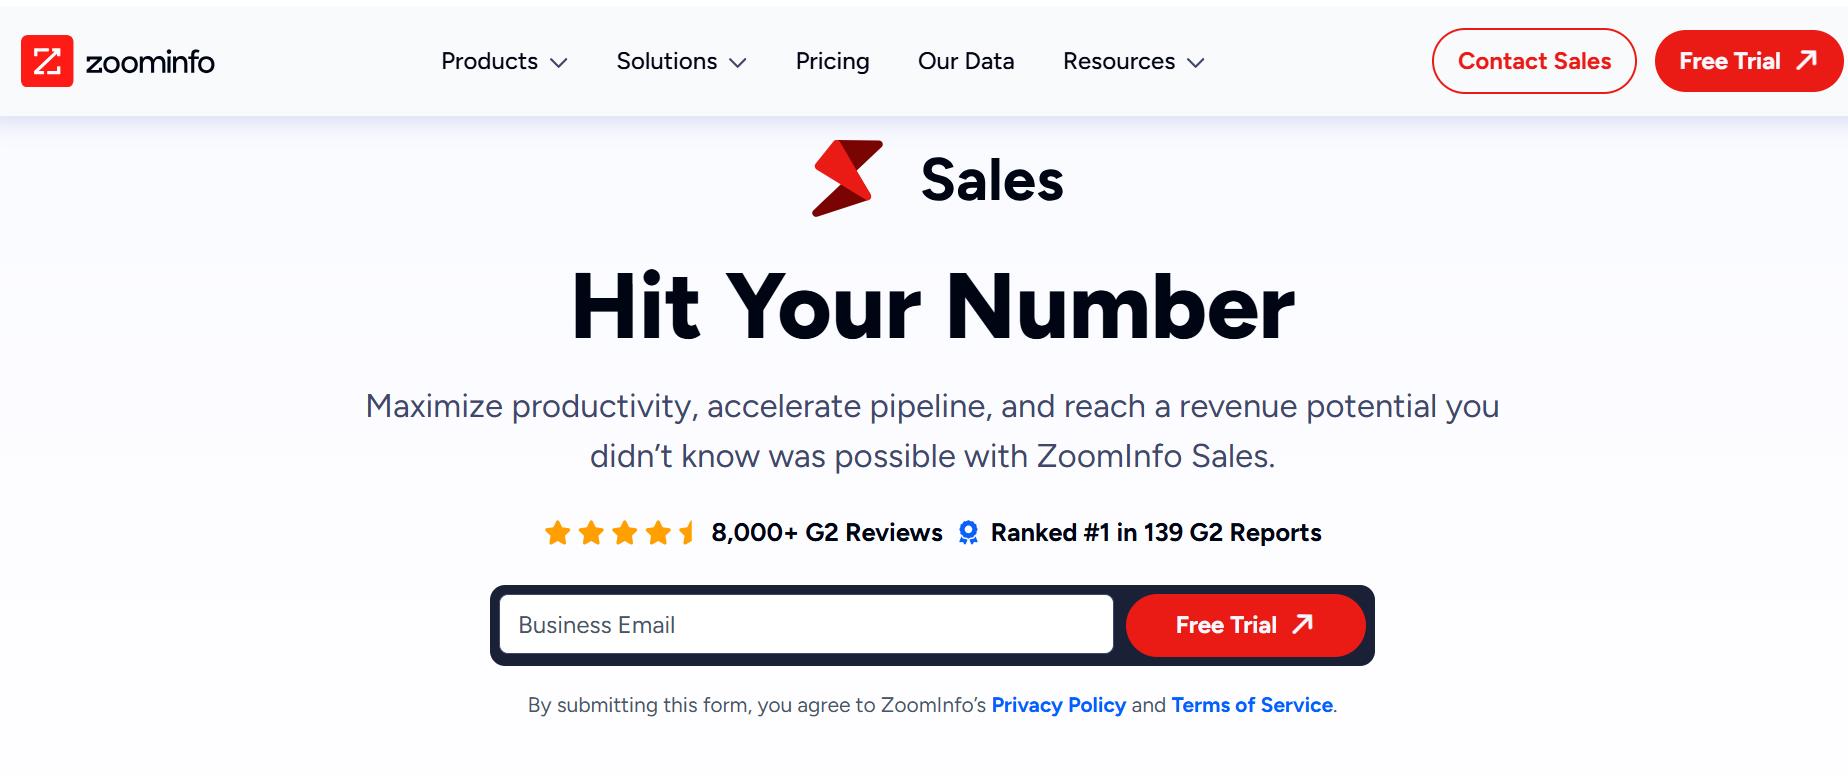Click the large red Free Trial submit button

(x=1244, y=625)
